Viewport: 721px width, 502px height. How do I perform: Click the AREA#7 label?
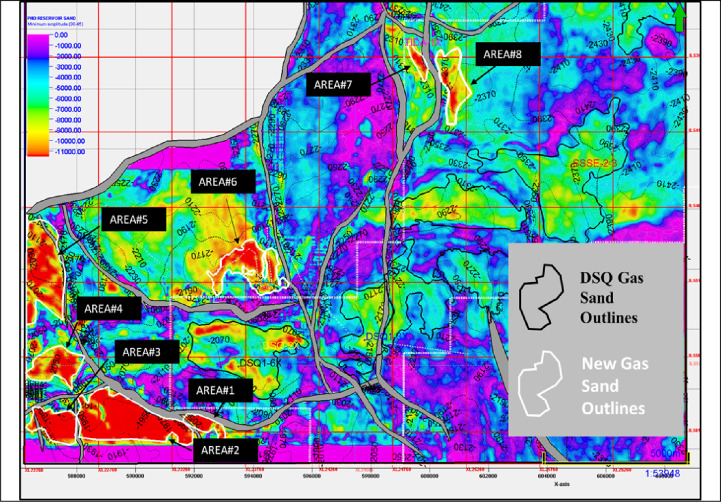(x=338, y=85)
